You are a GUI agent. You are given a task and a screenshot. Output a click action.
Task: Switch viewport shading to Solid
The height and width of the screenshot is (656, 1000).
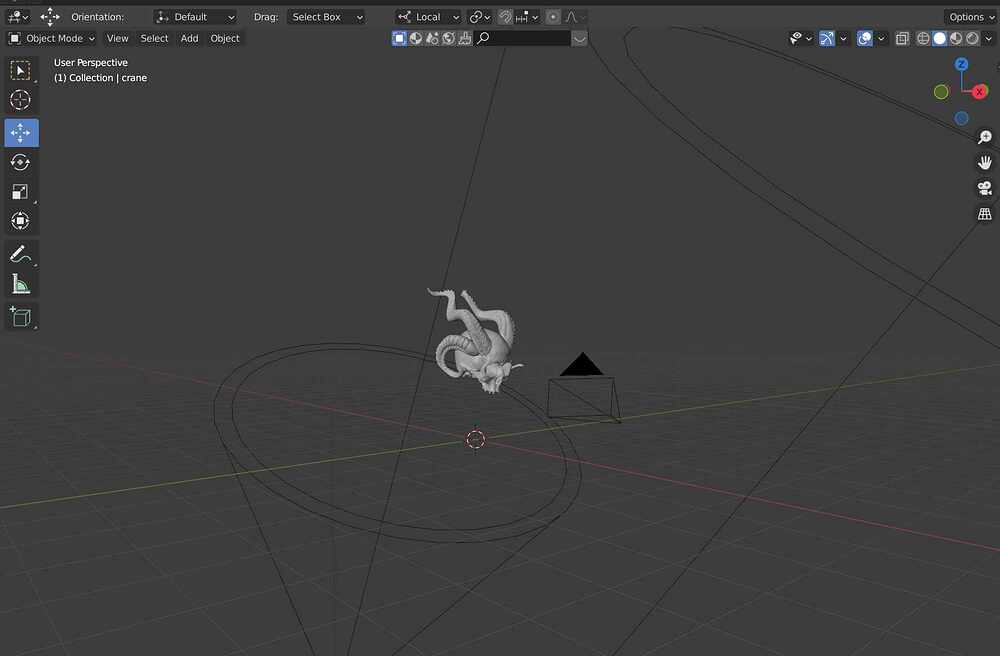coord(939,38)
